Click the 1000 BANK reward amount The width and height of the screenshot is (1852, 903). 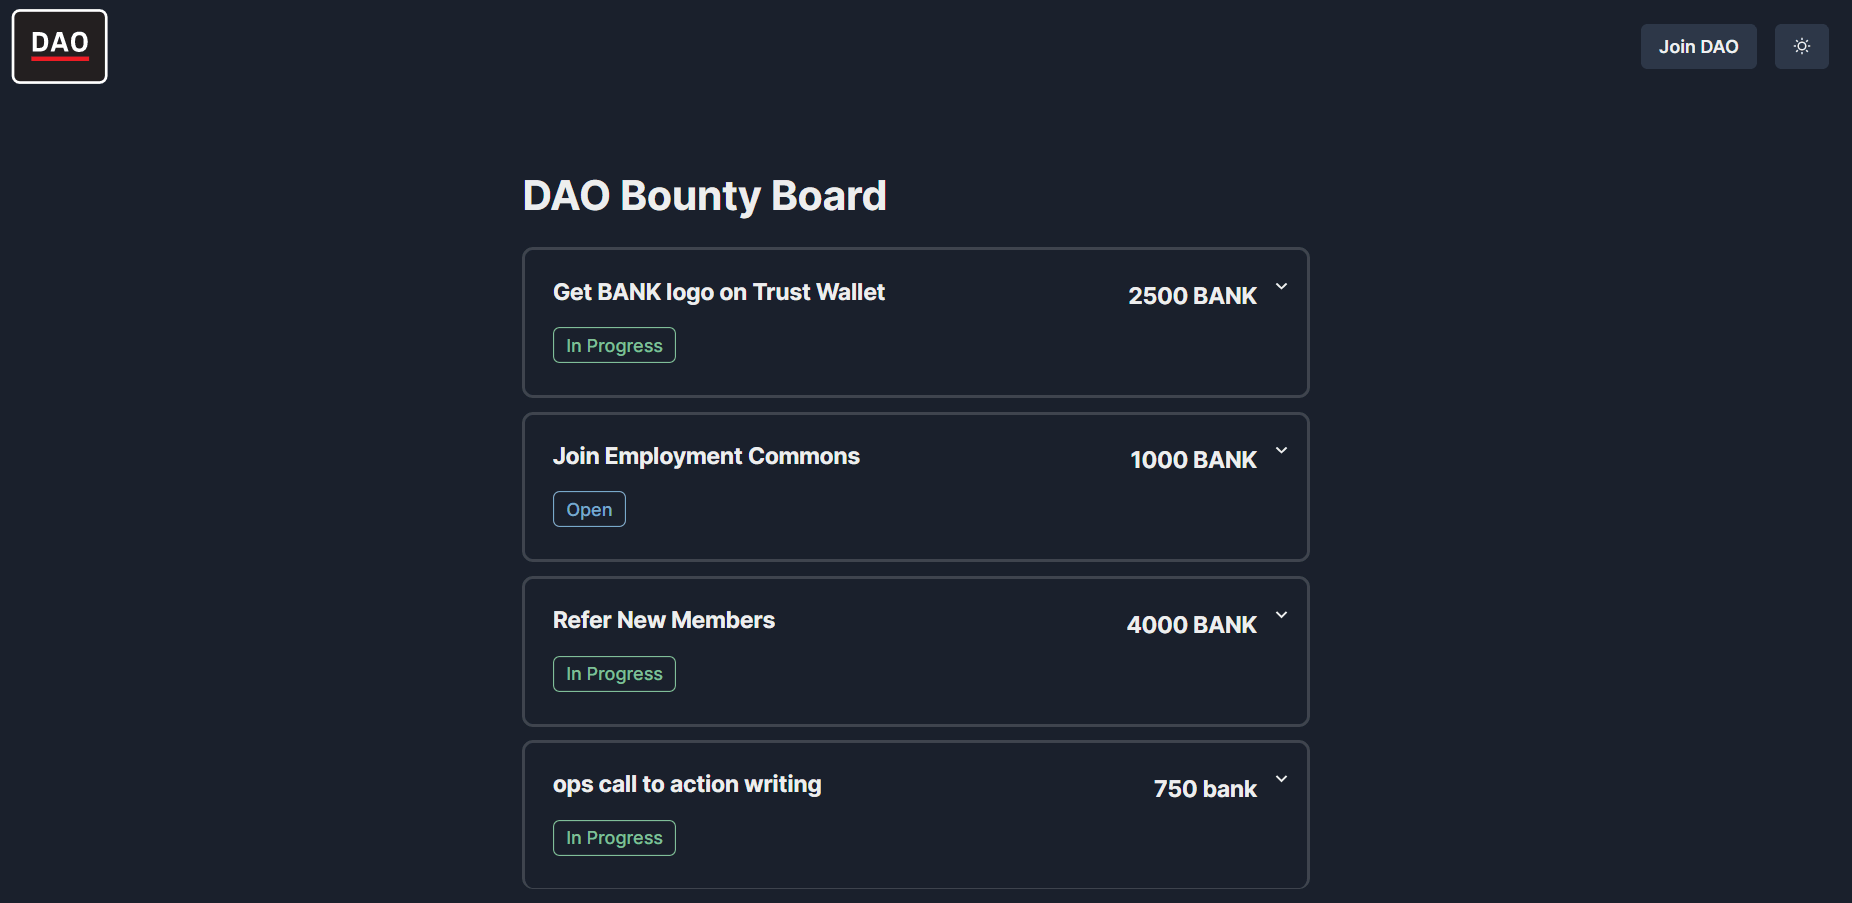[1193, 460]
